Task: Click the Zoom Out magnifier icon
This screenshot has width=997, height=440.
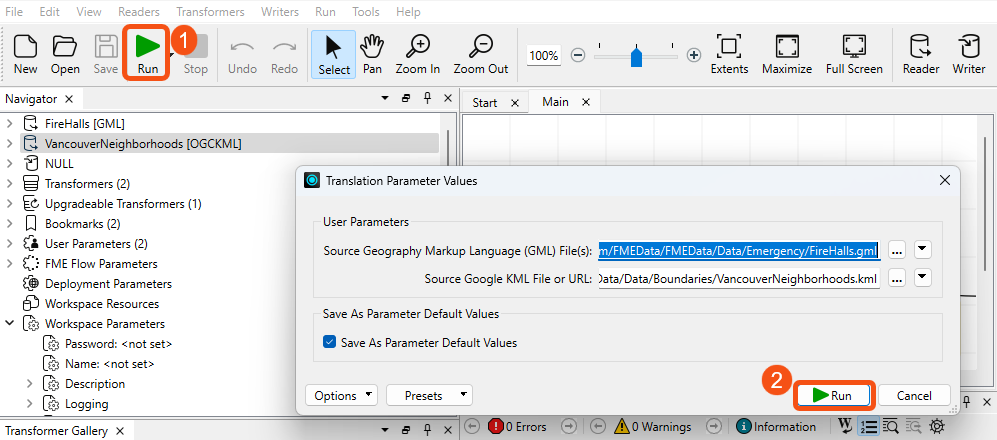Action: click(x=480, y=53)
